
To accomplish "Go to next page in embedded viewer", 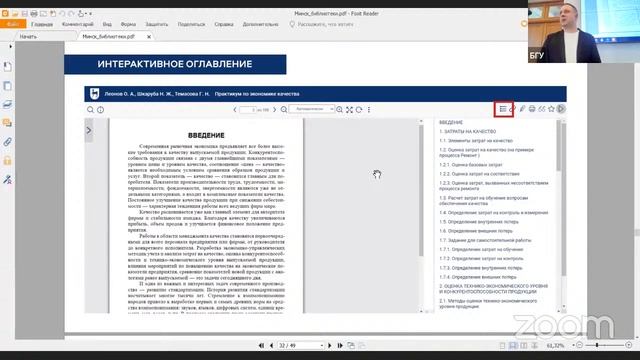I will coord(274,110).
